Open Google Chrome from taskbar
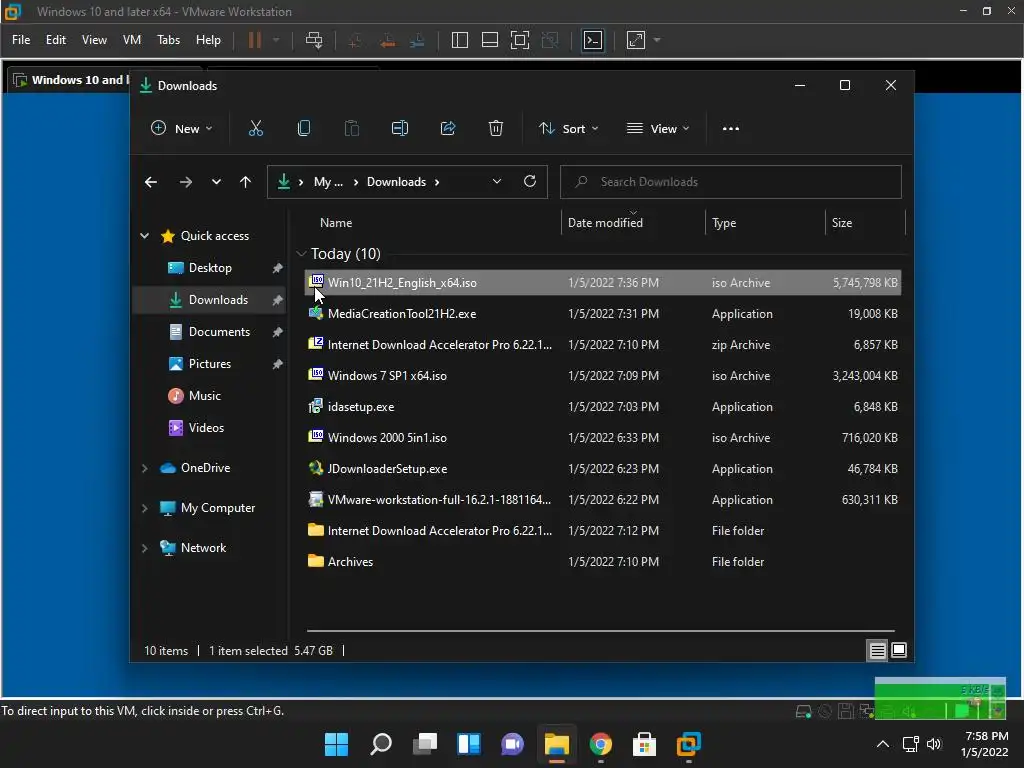Viewport: 1024px width, 768px height. coord(601,744)
